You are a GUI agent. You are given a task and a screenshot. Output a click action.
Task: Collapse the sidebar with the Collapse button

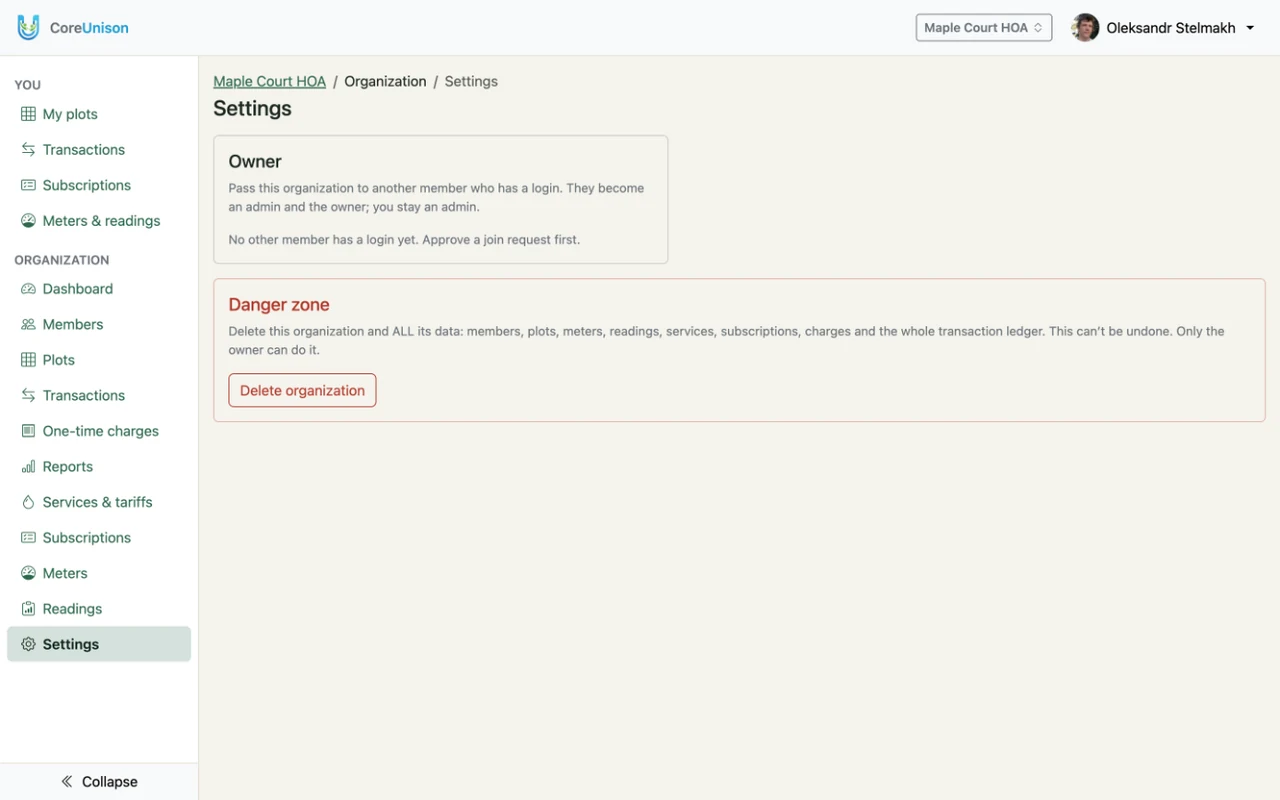coord(99,782)
